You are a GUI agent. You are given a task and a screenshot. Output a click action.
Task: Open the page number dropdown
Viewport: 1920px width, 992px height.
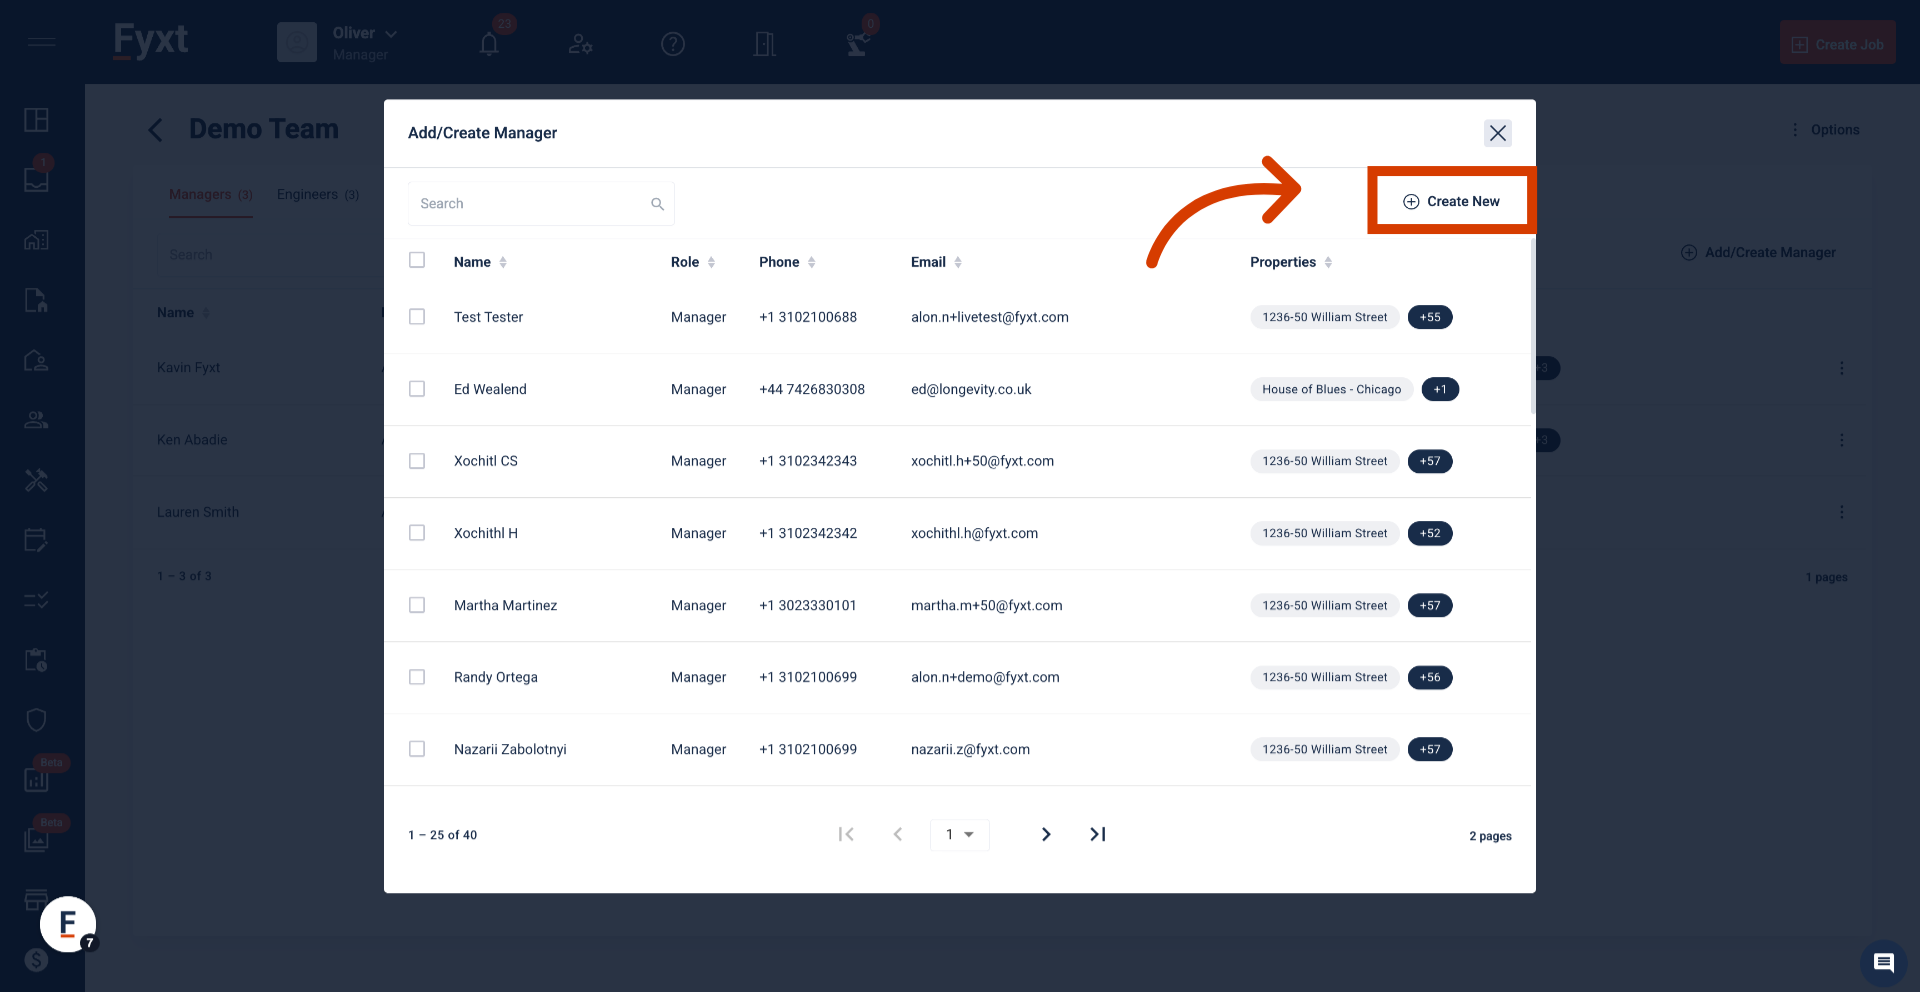click(x=960, y=834)
